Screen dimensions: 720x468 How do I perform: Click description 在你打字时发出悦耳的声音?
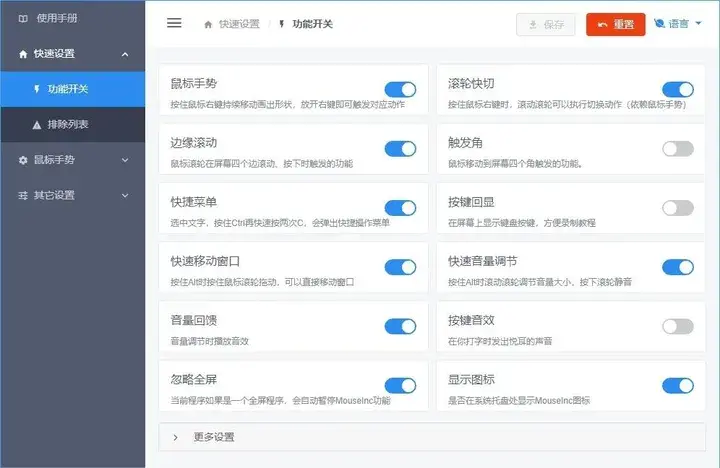[x=500, y=341]
